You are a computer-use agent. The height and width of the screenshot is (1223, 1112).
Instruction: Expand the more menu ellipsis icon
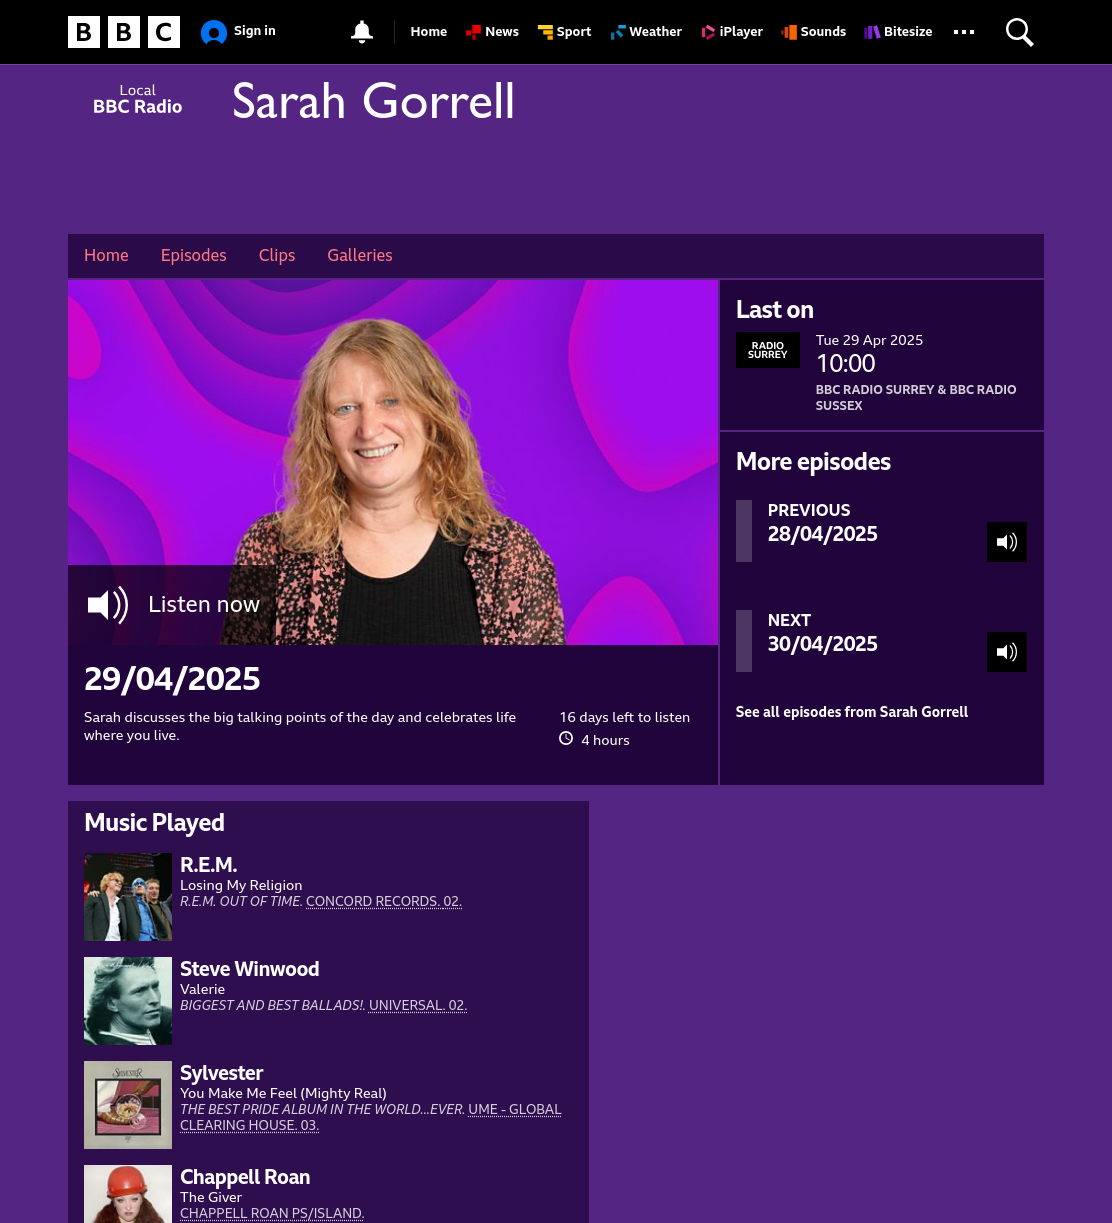coord(964,32)
